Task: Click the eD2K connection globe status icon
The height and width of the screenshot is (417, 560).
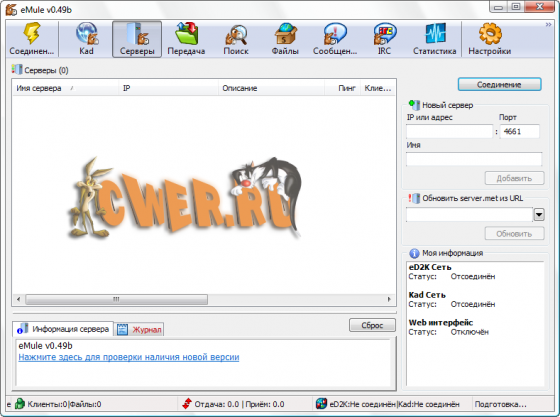Action: click(321, 404)
